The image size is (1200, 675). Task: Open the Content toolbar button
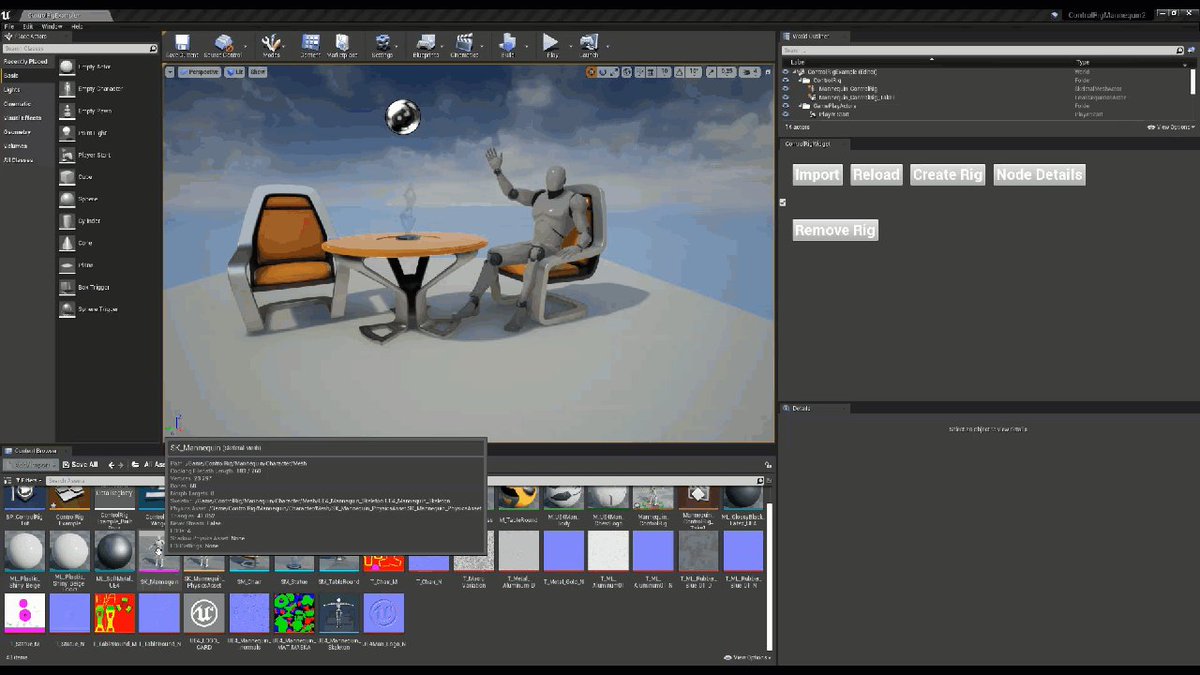pos(310,45)
